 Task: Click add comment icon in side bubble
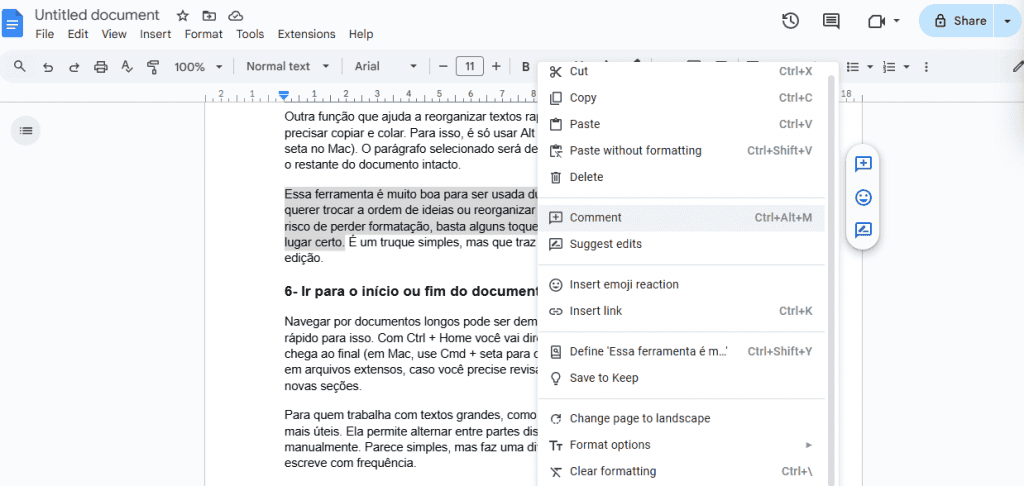coord(863,165)
